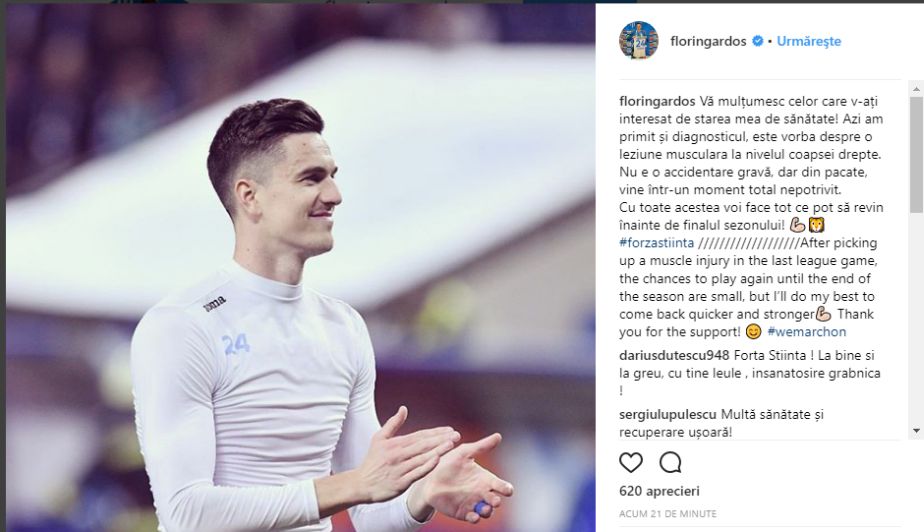Open the comment speech bubble icon
The height and width of the screenshot is (532, 924).
pyautogui.click(x=670, y=462)
